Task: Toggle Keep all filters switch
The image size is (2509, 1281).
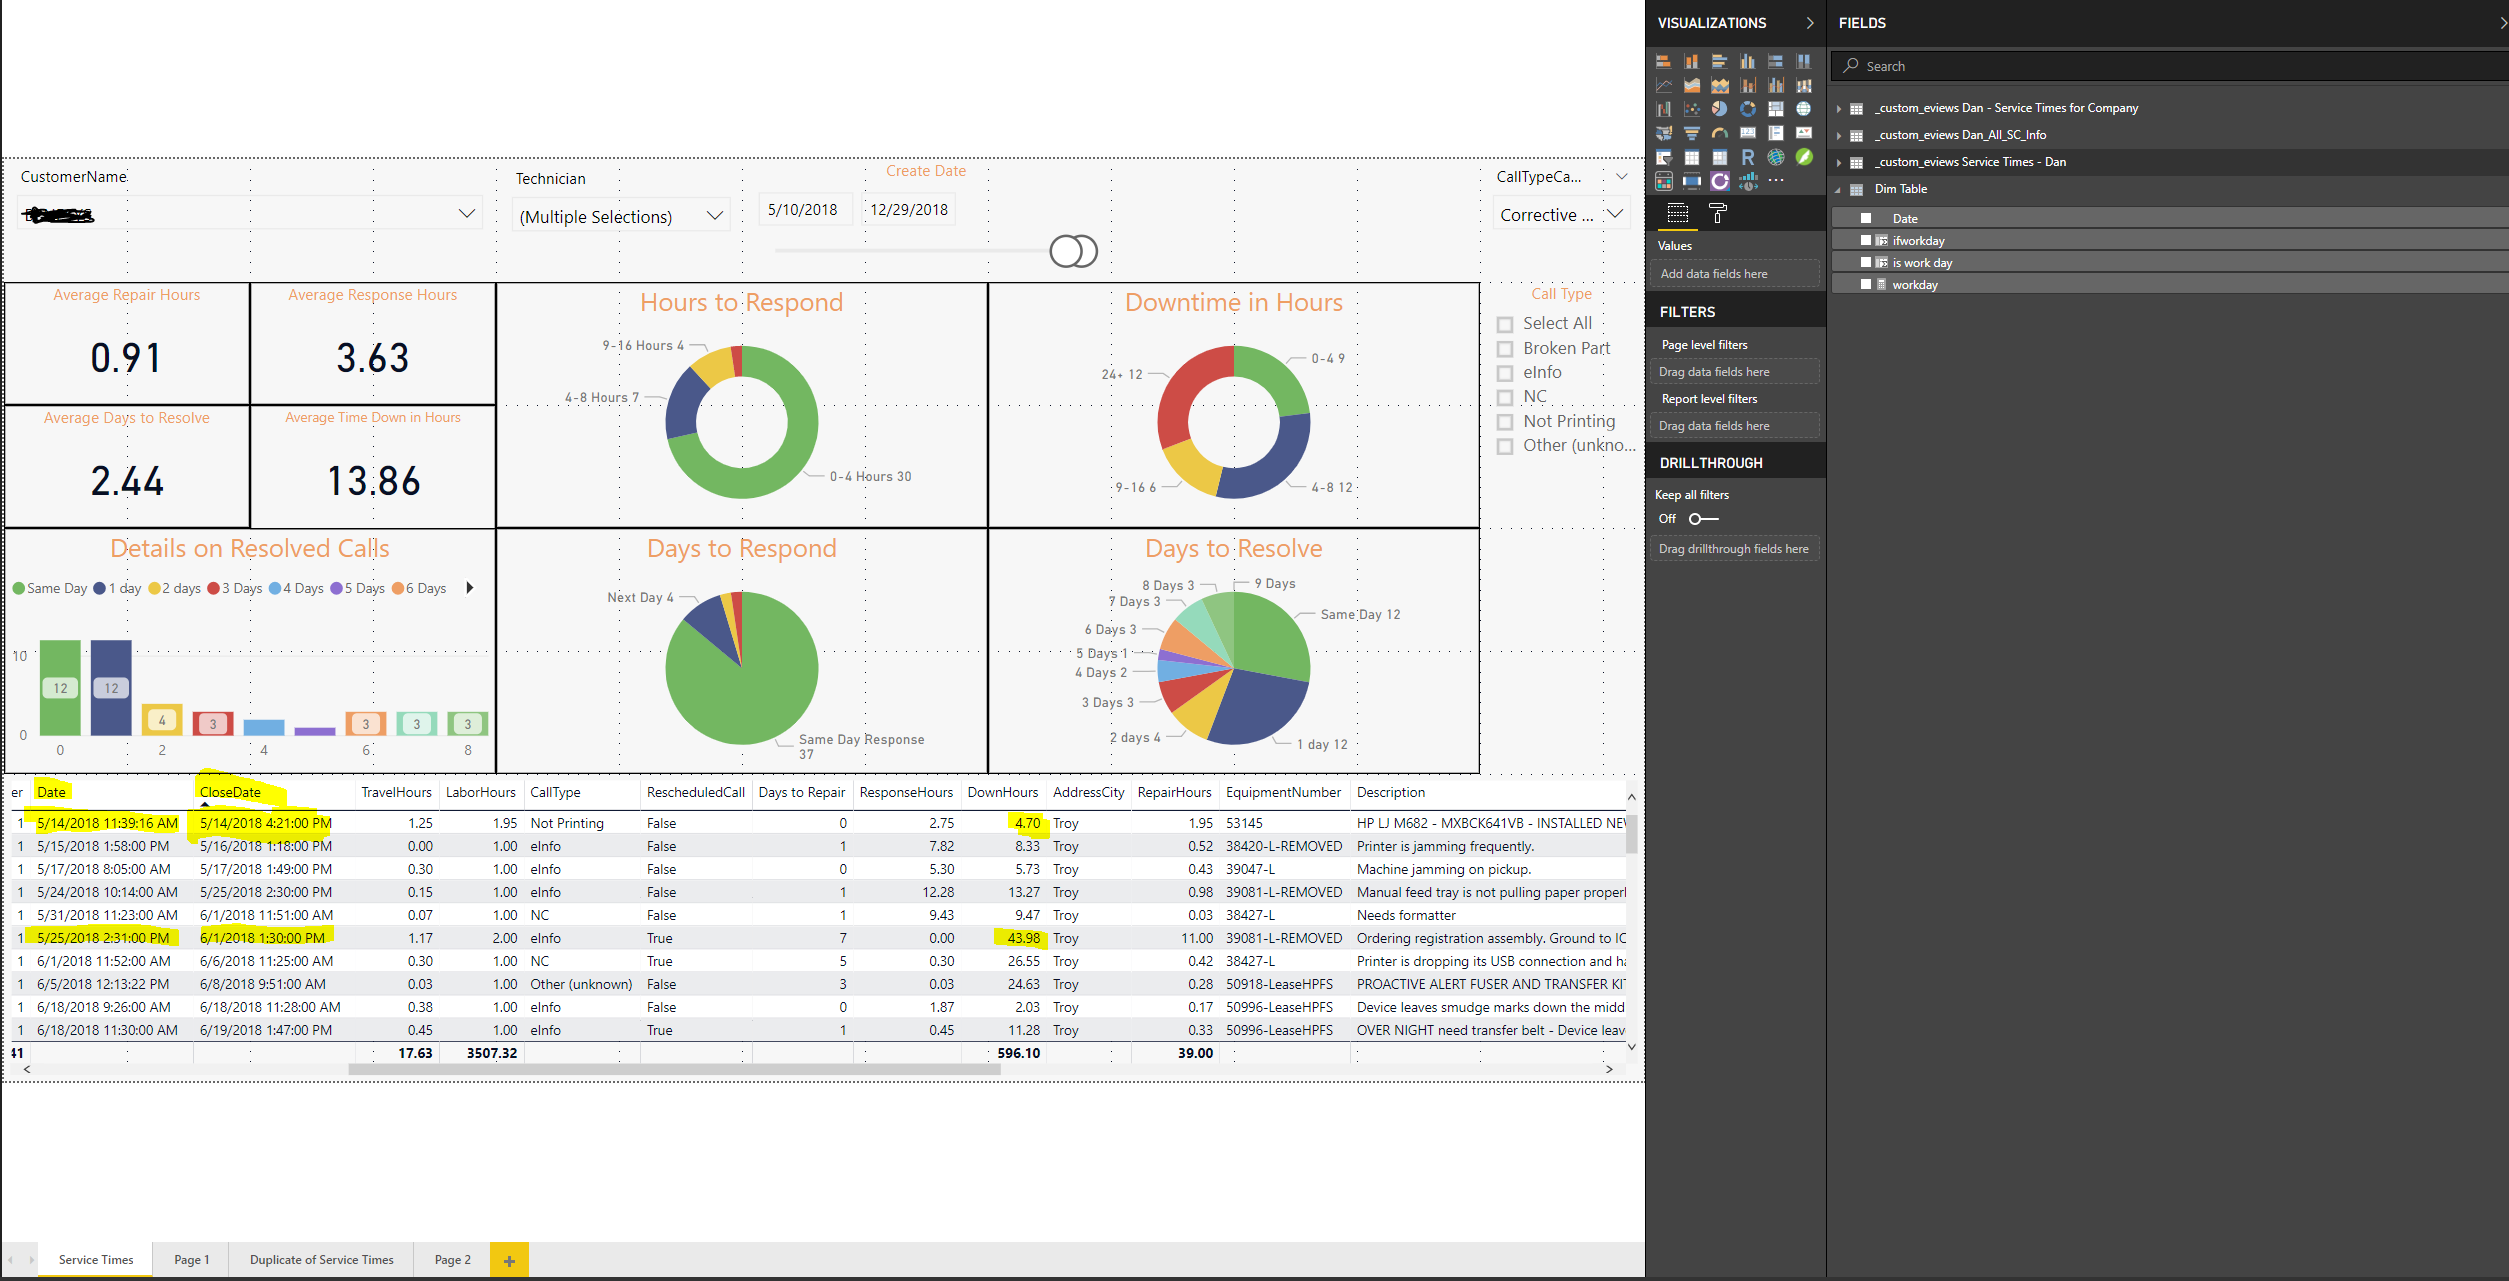Action: (x=1703, y=519)
